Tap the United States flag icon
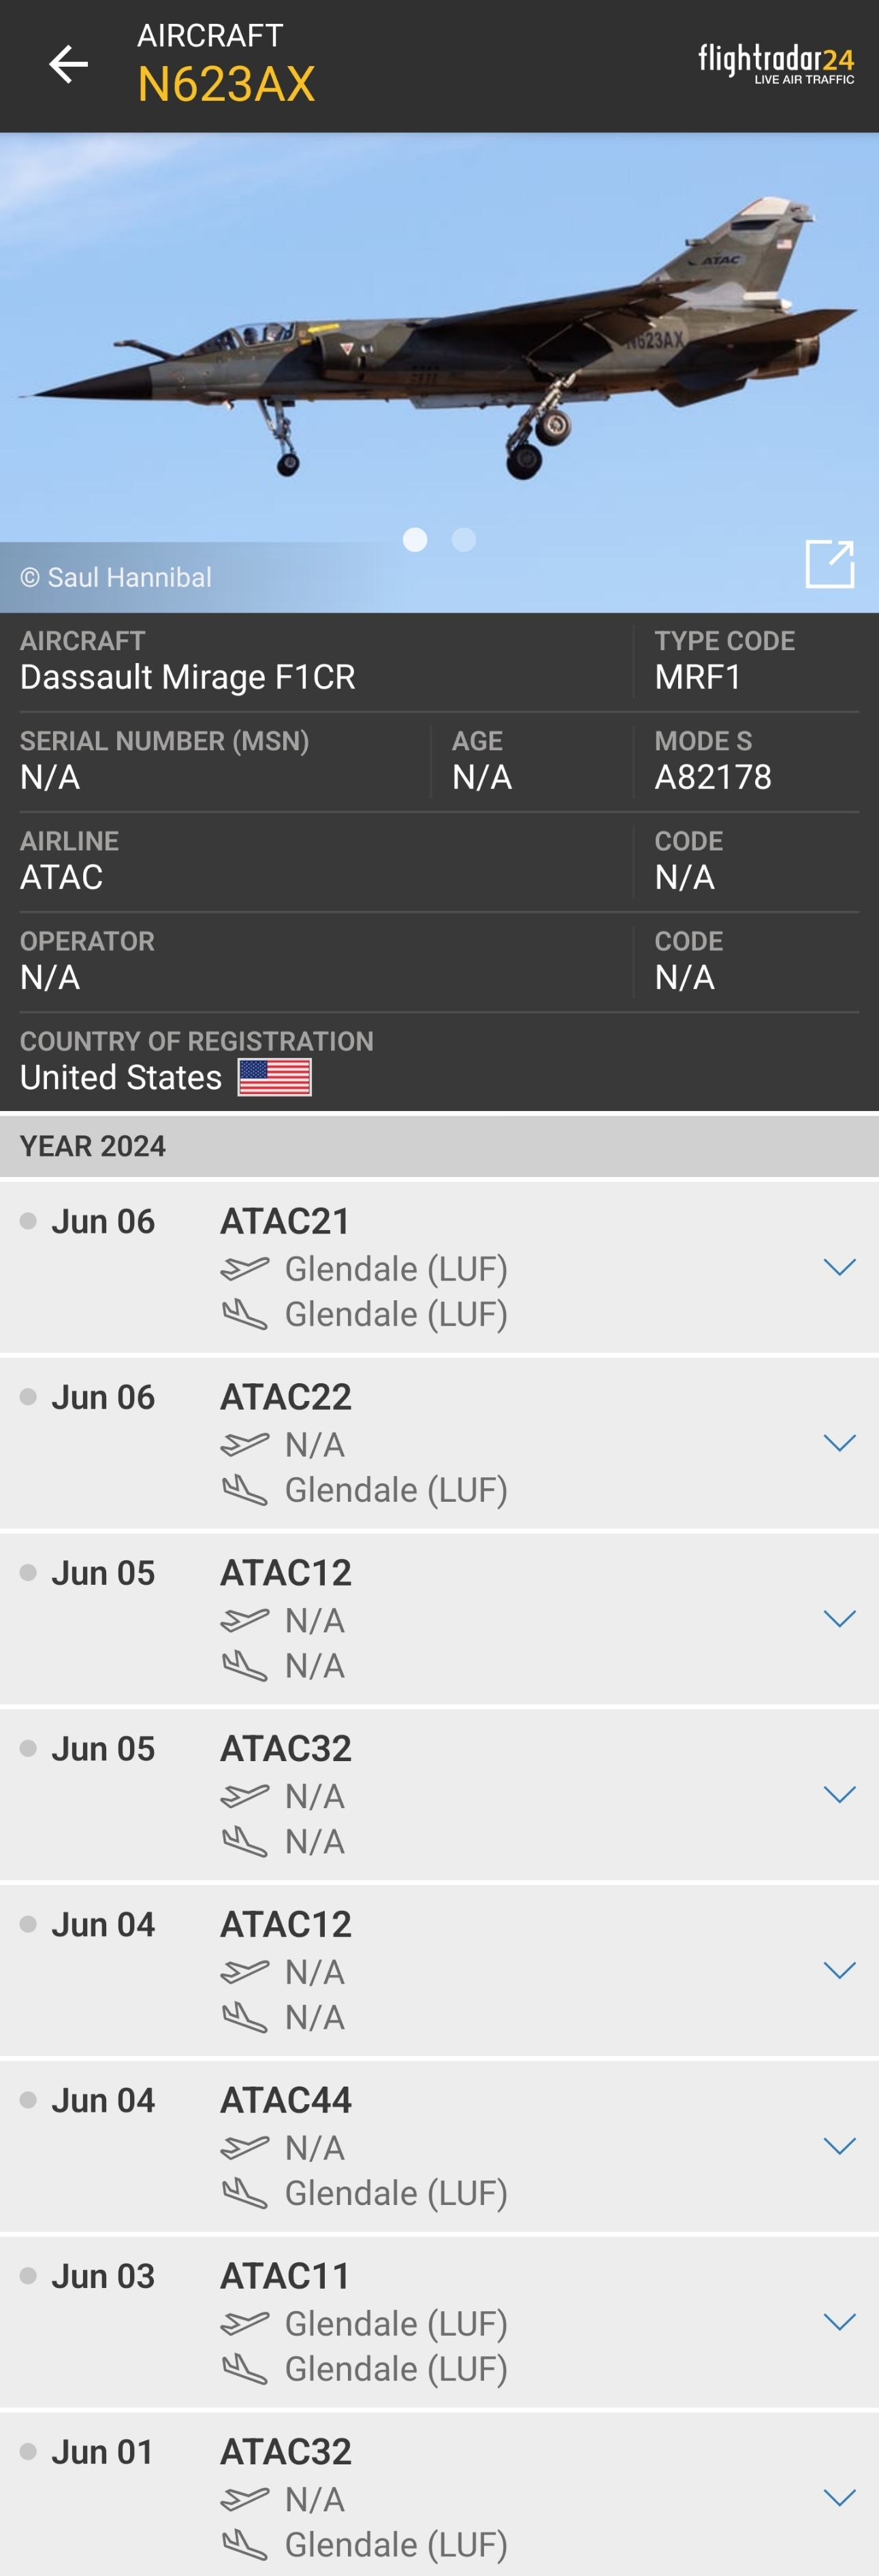The image size is (879, 2576). click(x=274, y=1077)
